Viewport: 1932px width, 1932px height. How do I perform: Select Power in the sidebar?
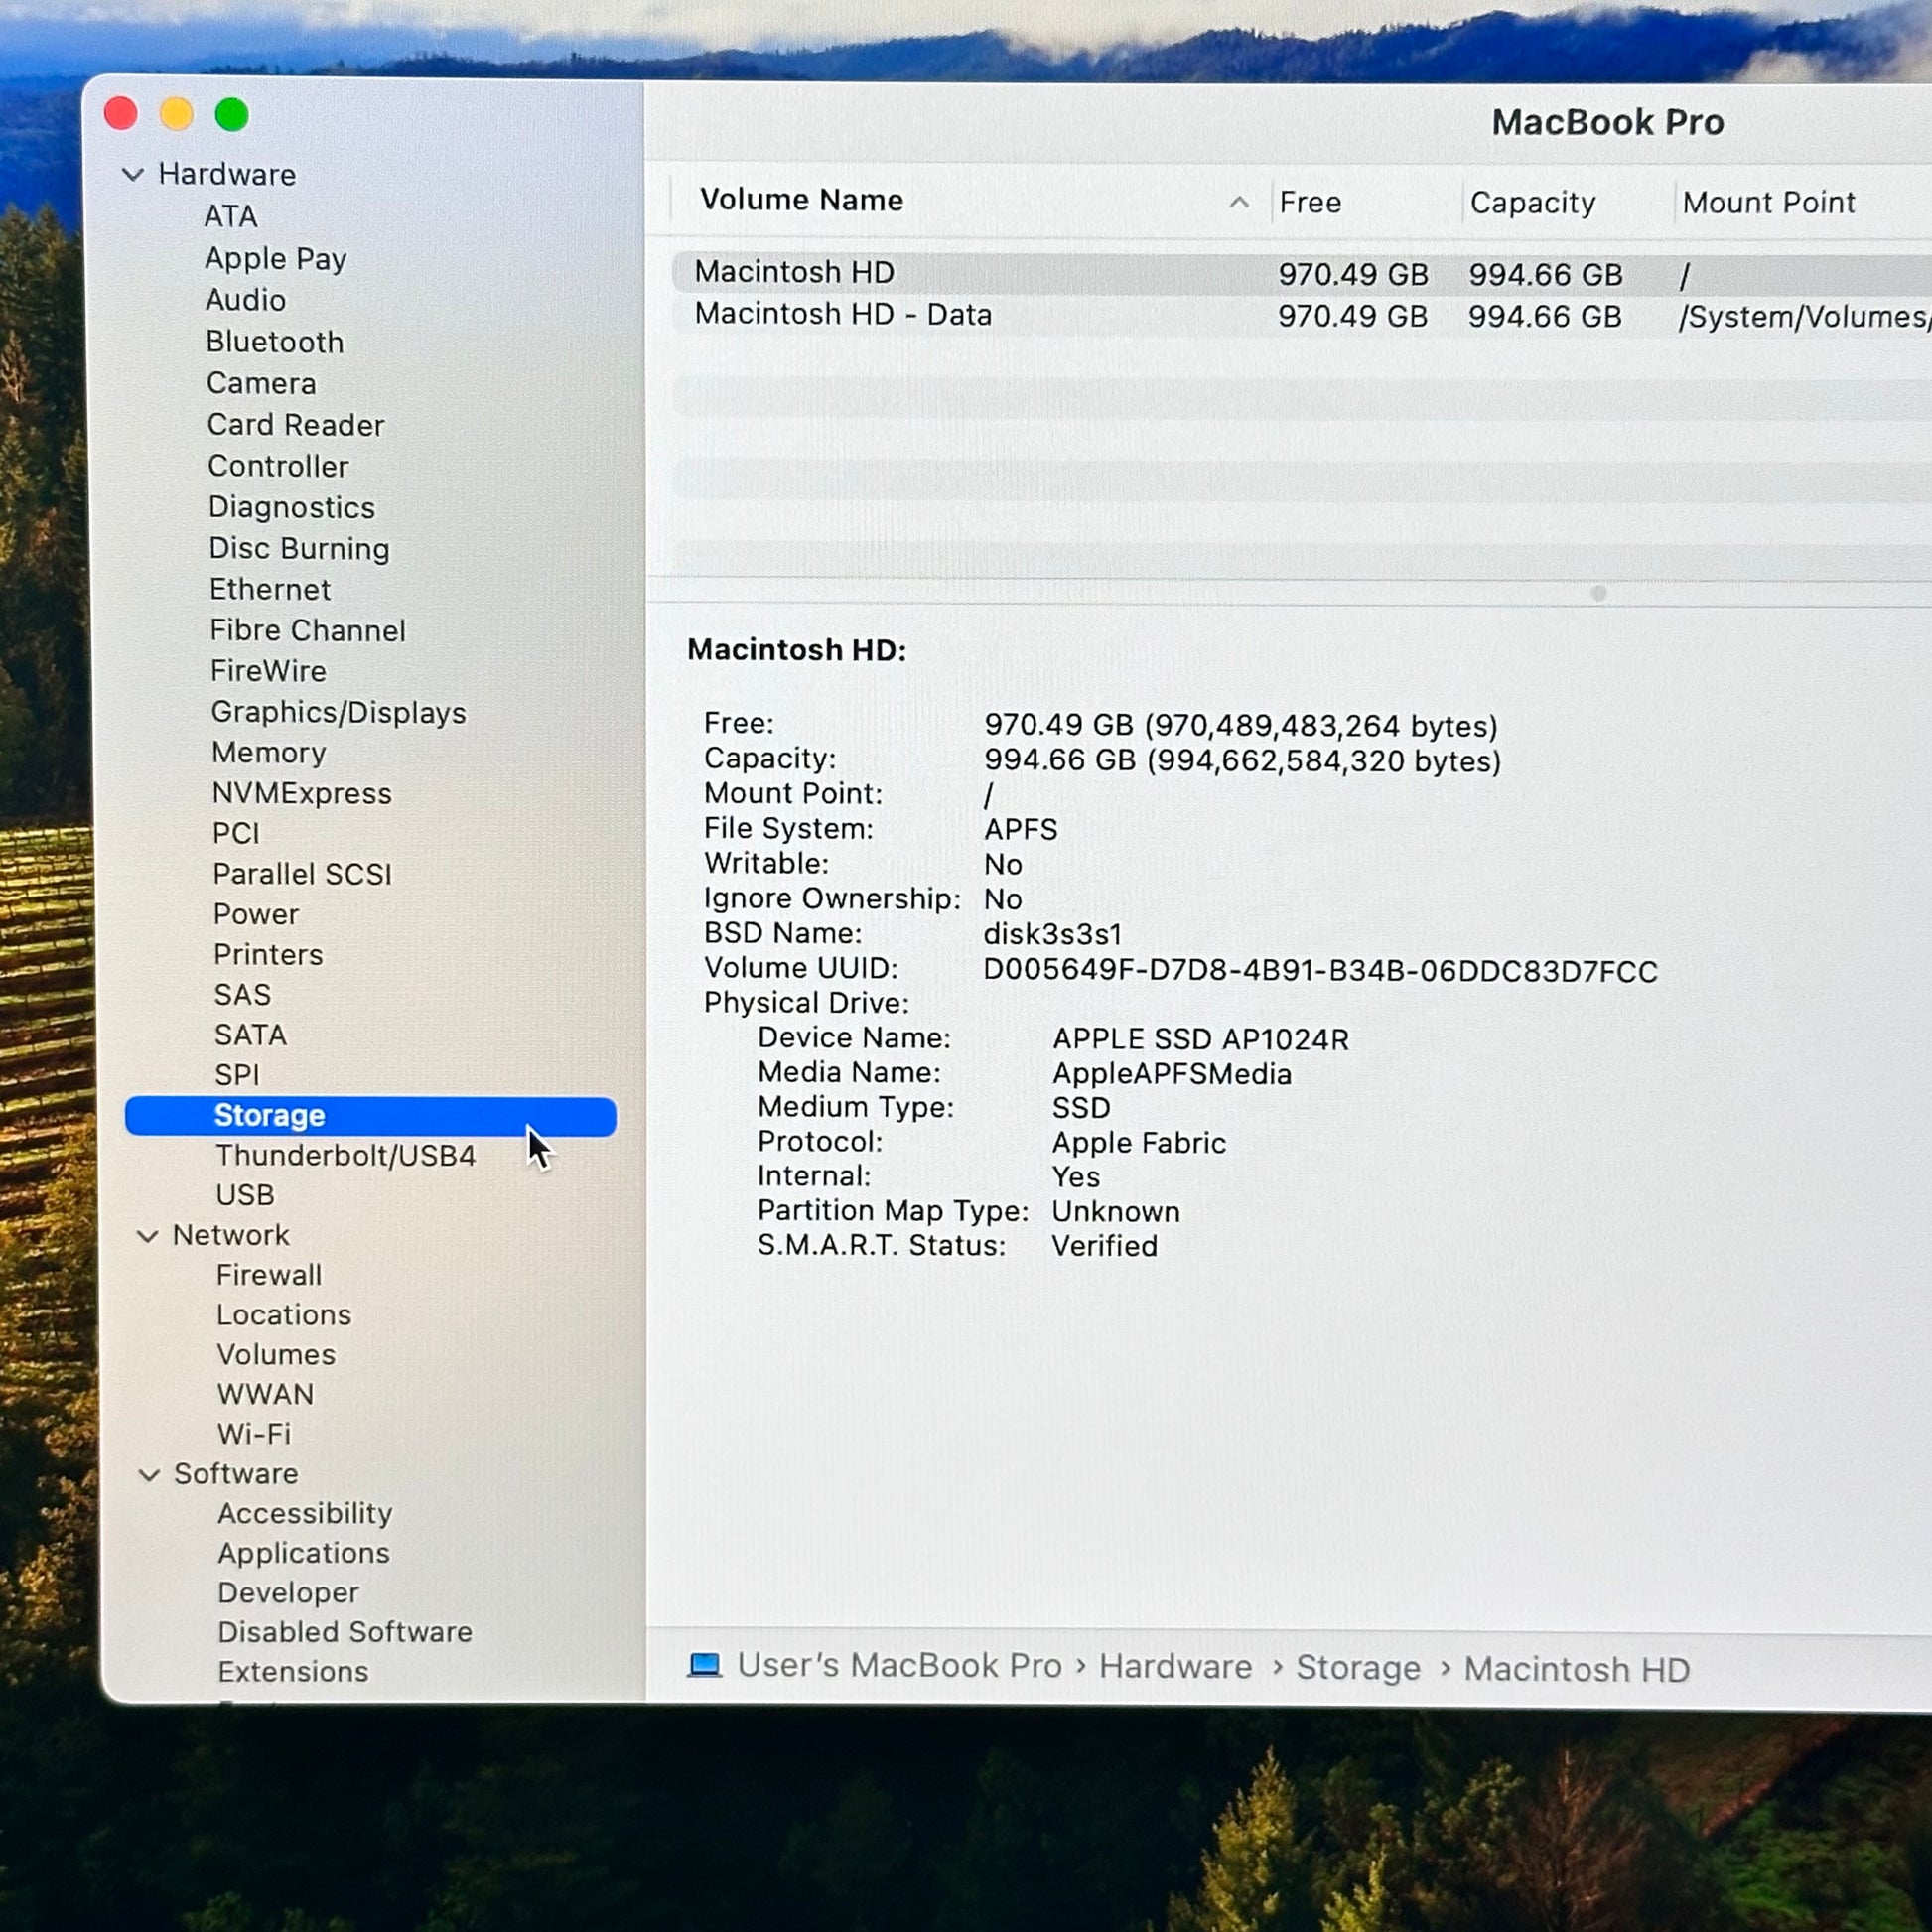[256, 915]
